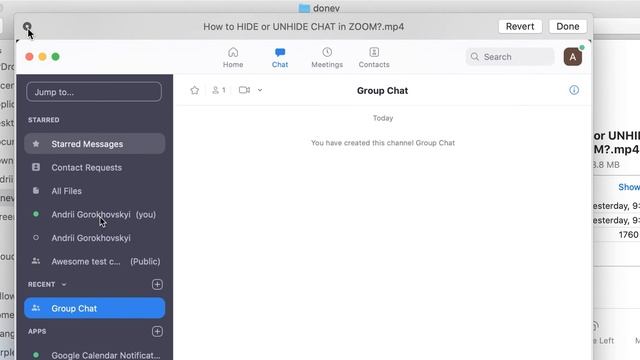
Task: Open All Files
Action: [95, 191]
